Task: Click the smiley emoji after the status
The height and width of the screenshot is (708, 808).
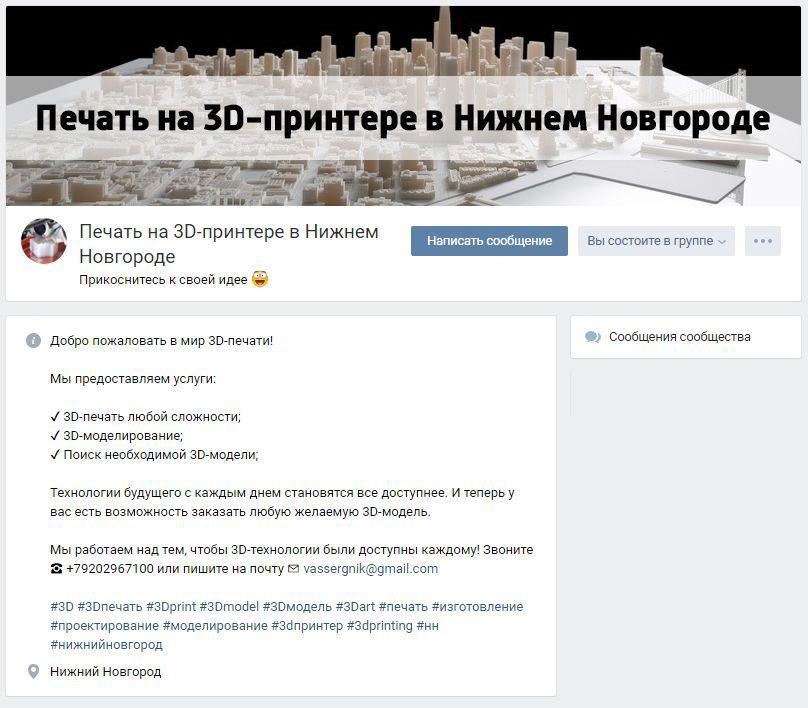Action: point(260,279)
